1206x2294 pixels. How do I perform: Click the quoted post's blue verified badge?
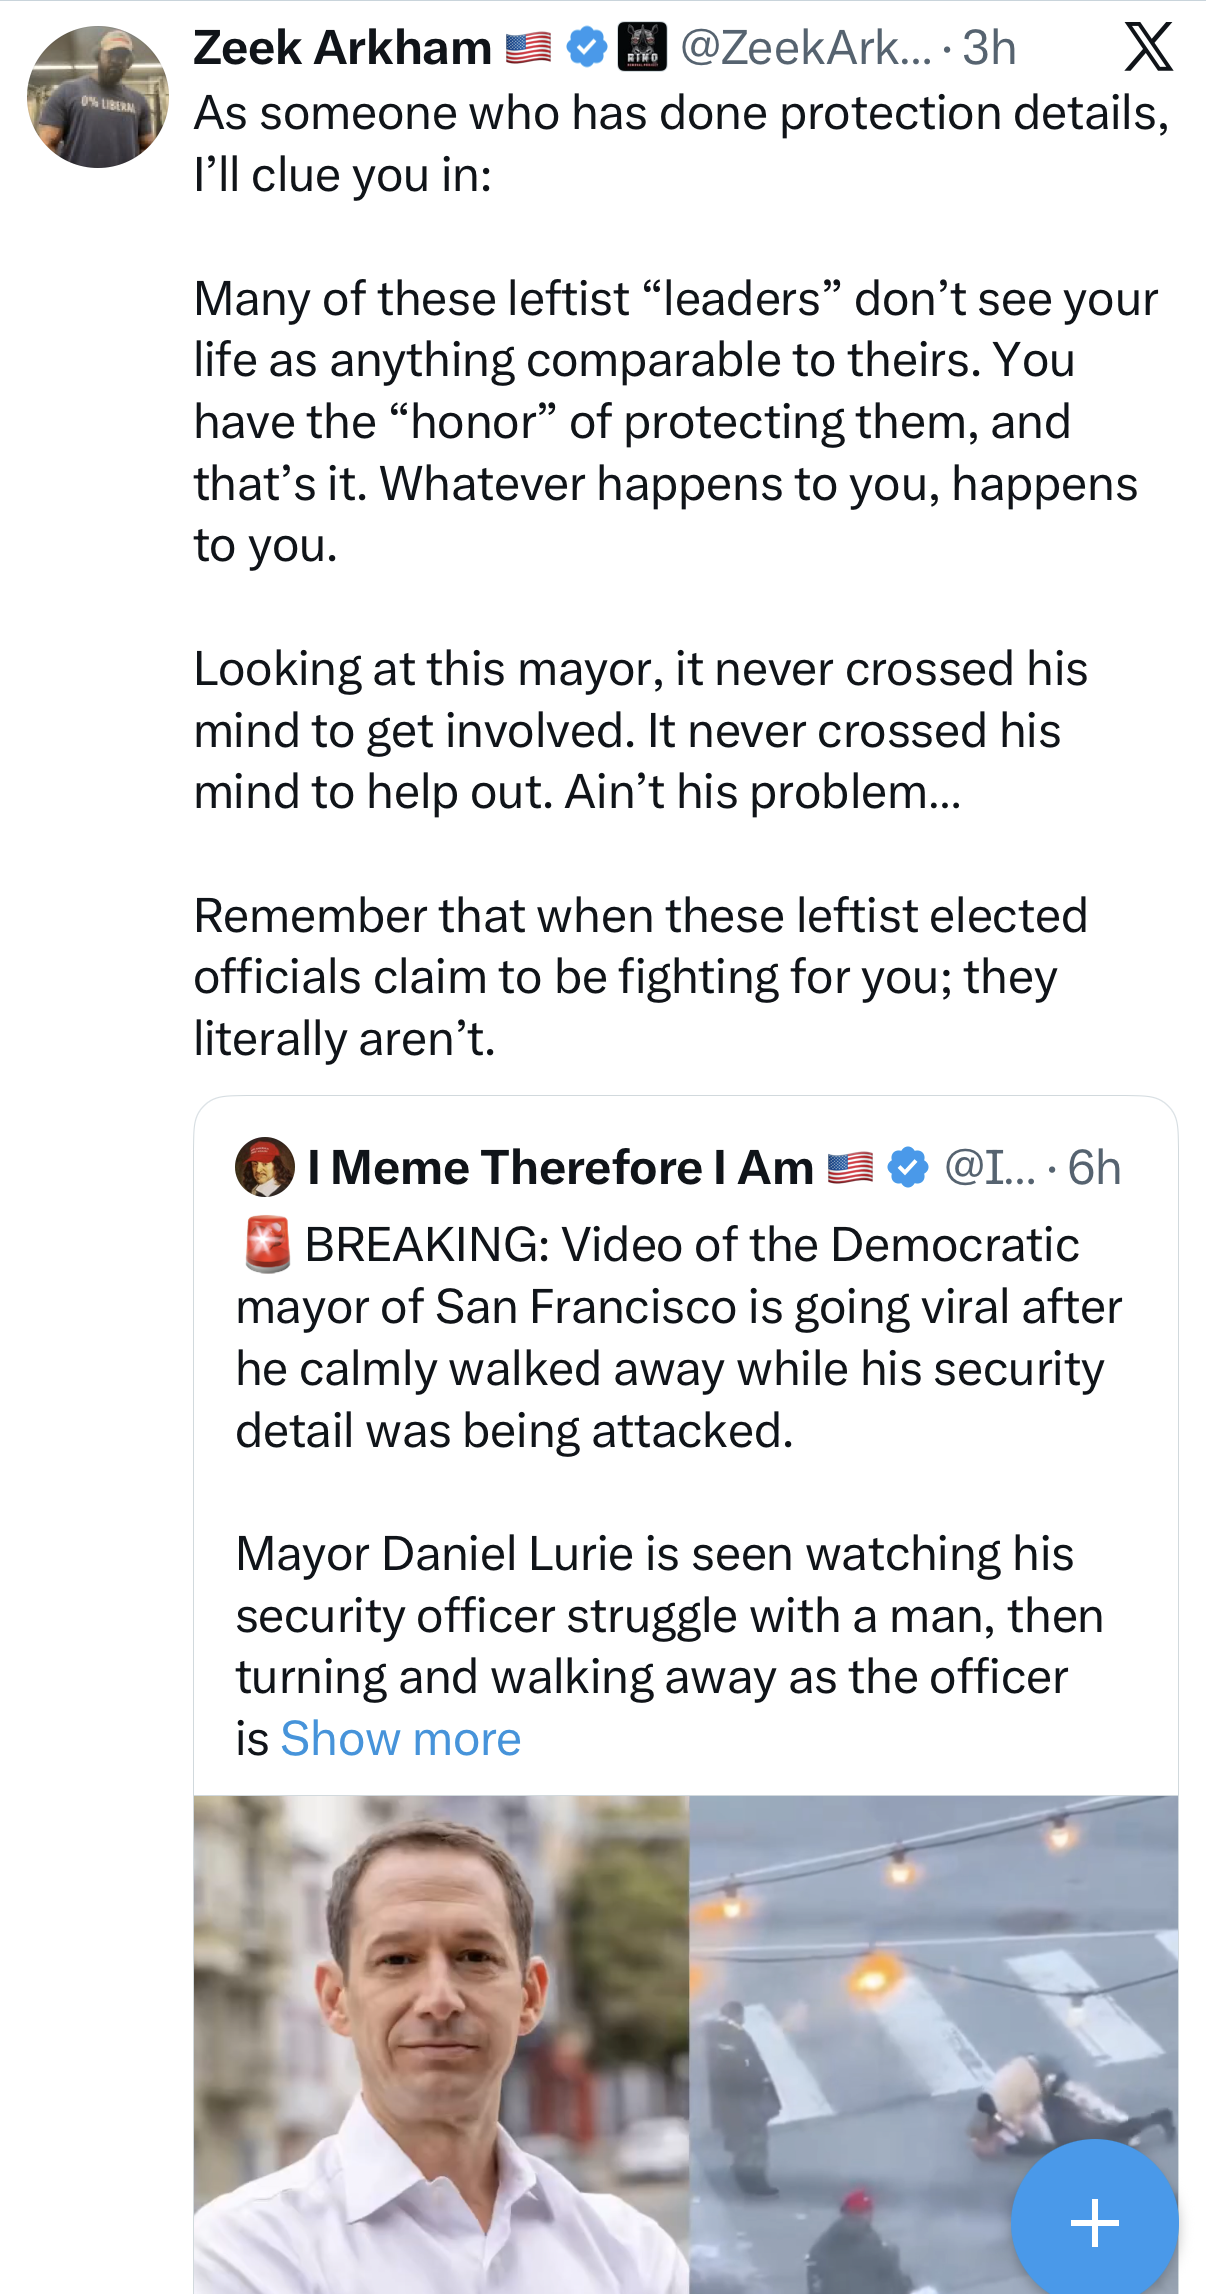coord(908,1167)
